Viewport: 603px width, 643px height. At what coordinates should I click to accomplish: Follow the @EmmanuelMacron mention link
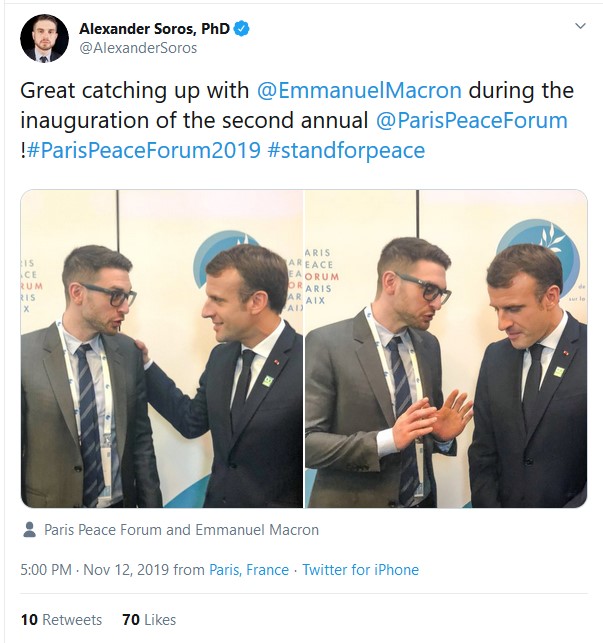point(359,90)
